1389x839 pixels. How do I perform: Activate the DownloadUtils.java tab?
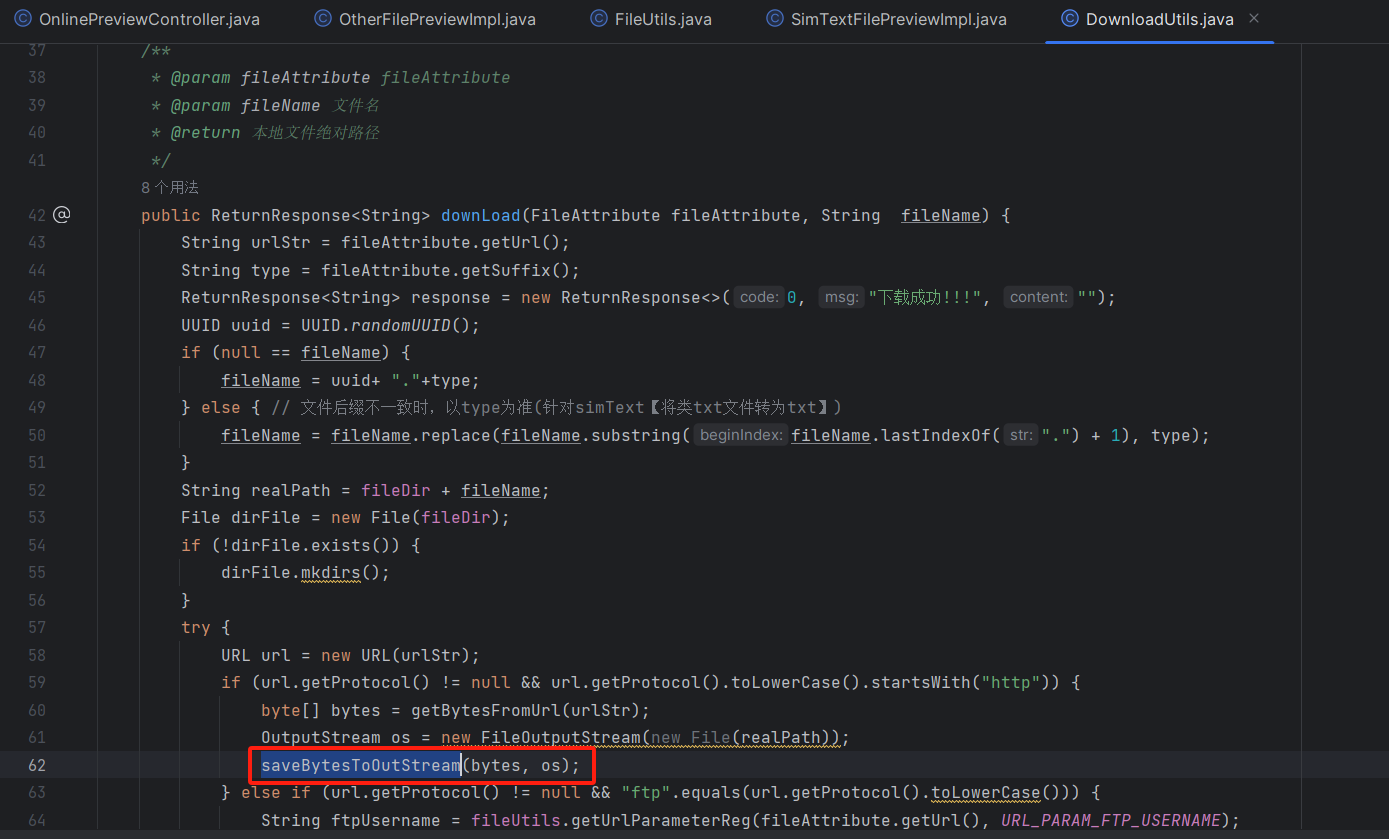click(x=1159, y=19)
